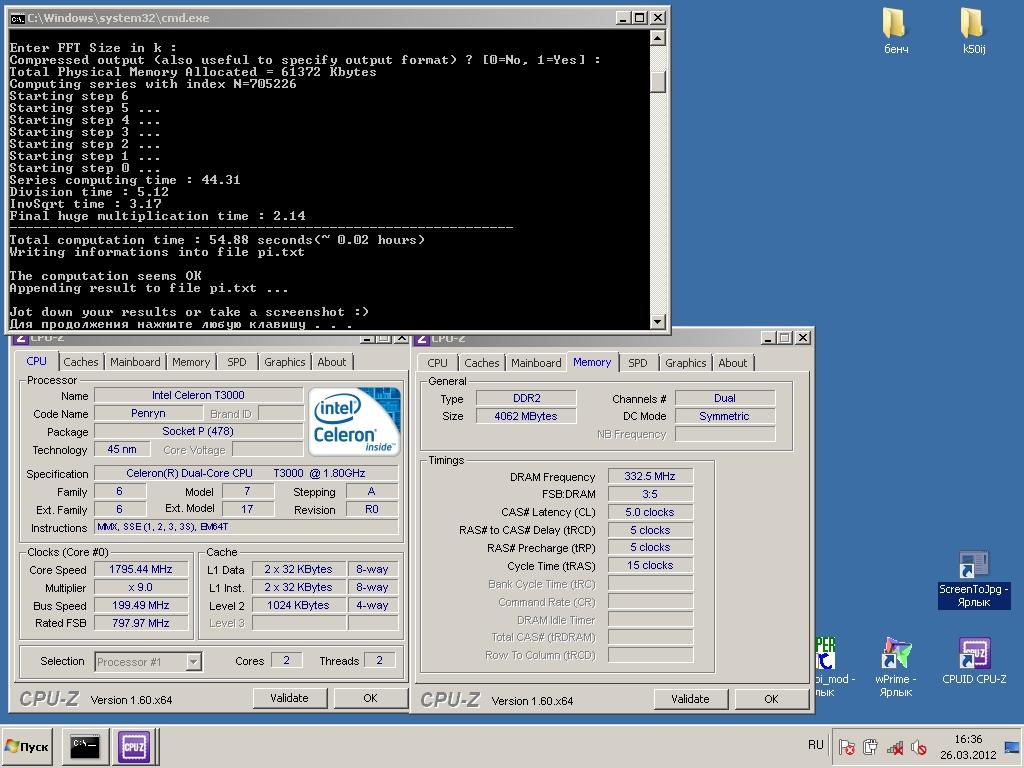
Task: Open Caches tab in right CPU-Z window
Action: click(481, 363)
